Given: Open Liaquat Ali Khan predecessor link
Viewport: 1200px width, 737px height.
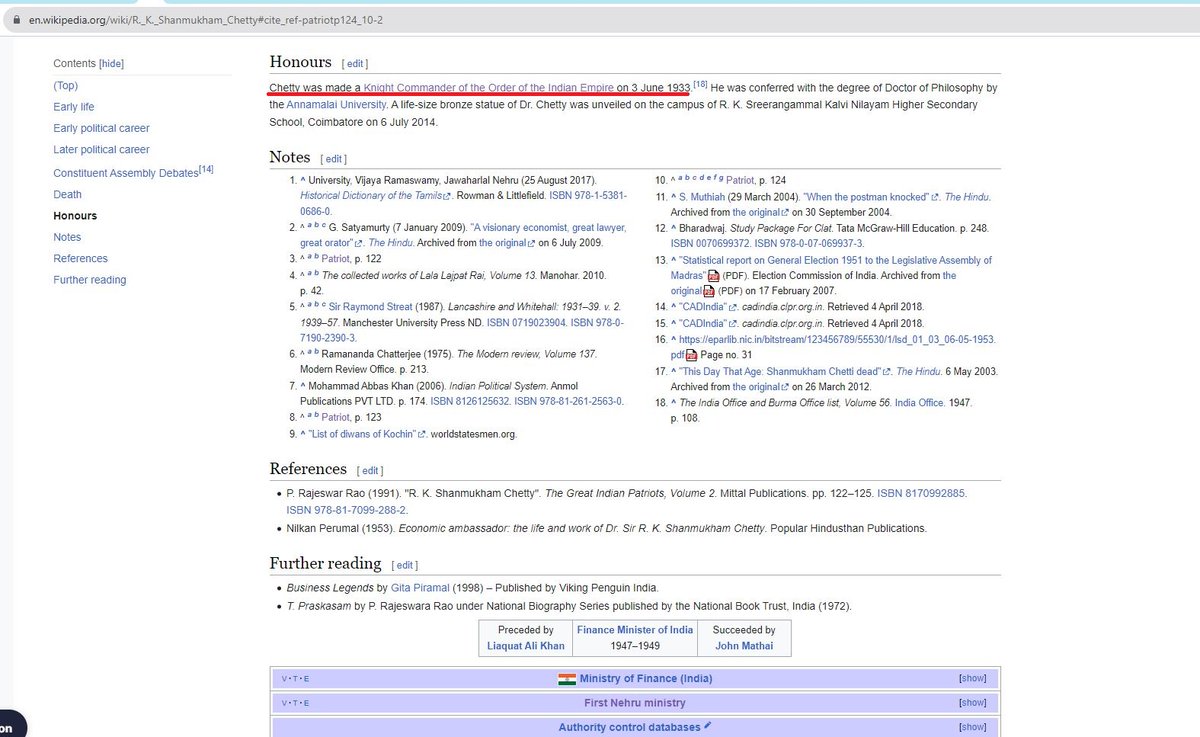Looking at the screenshot, I should [526, 646].
